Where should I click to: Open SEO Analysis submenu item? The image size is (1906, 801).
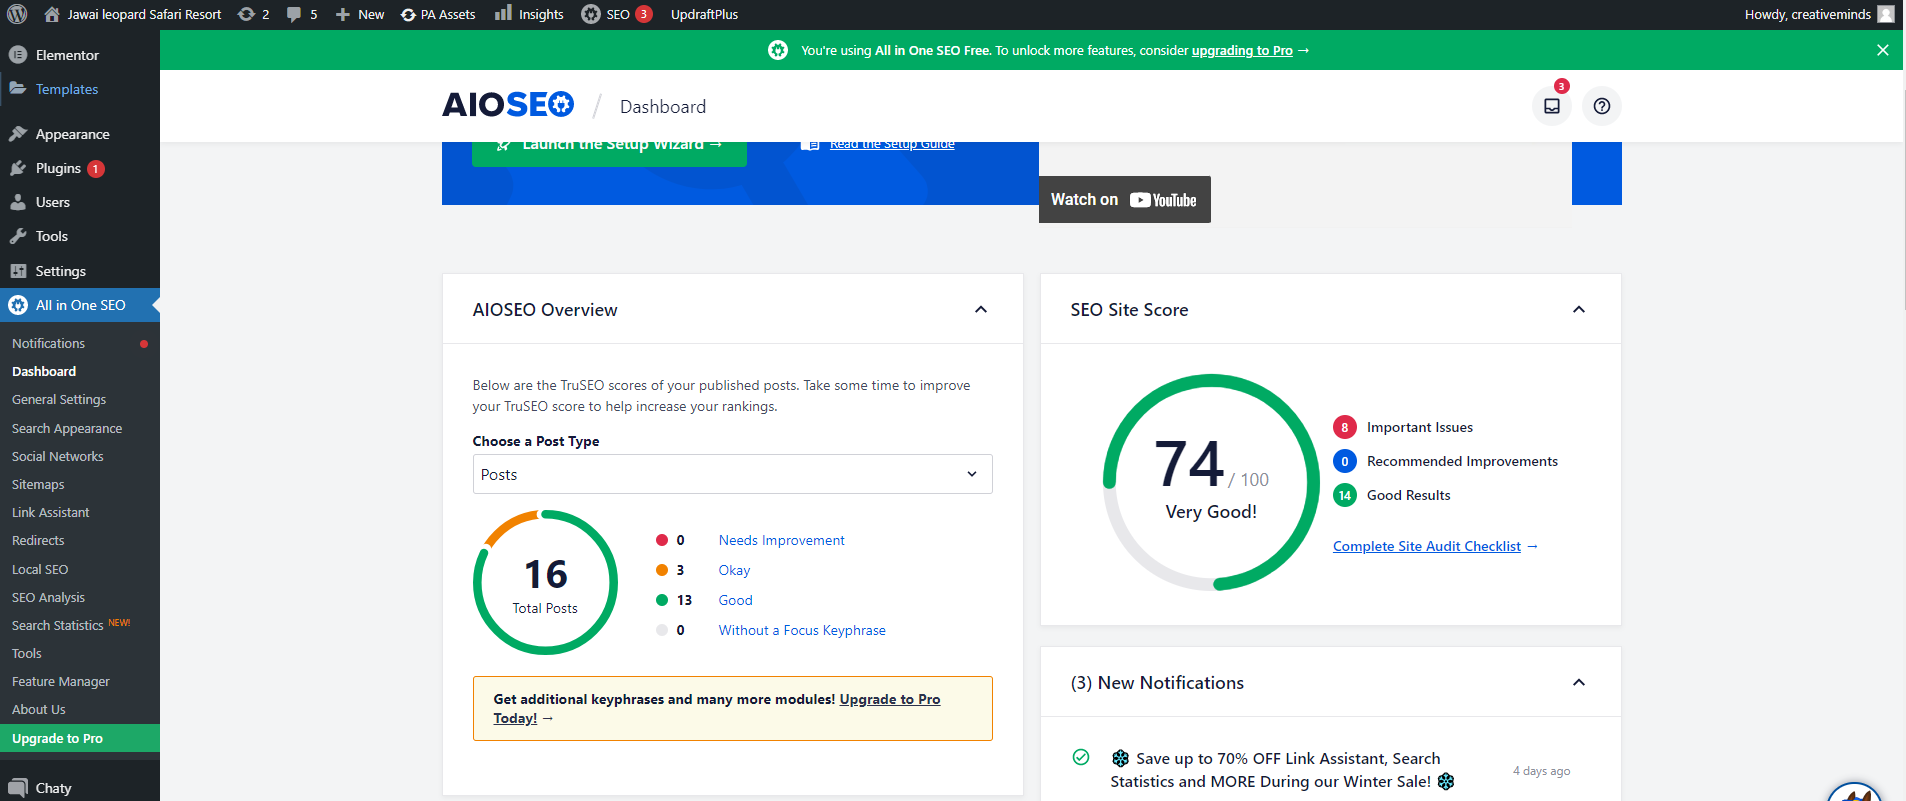coord(48,597)
